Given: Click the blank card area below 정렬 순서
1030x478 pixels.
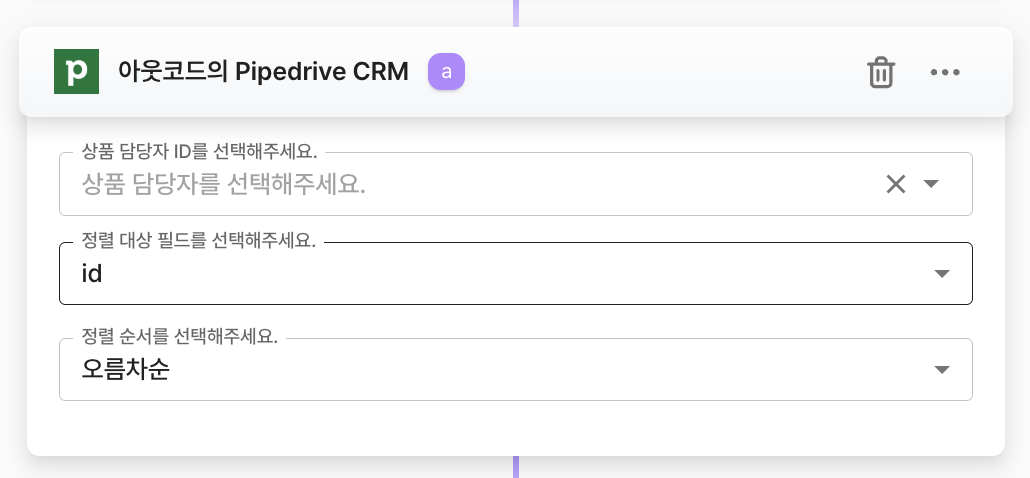Looking at the screenshot, I should point(516,428).
